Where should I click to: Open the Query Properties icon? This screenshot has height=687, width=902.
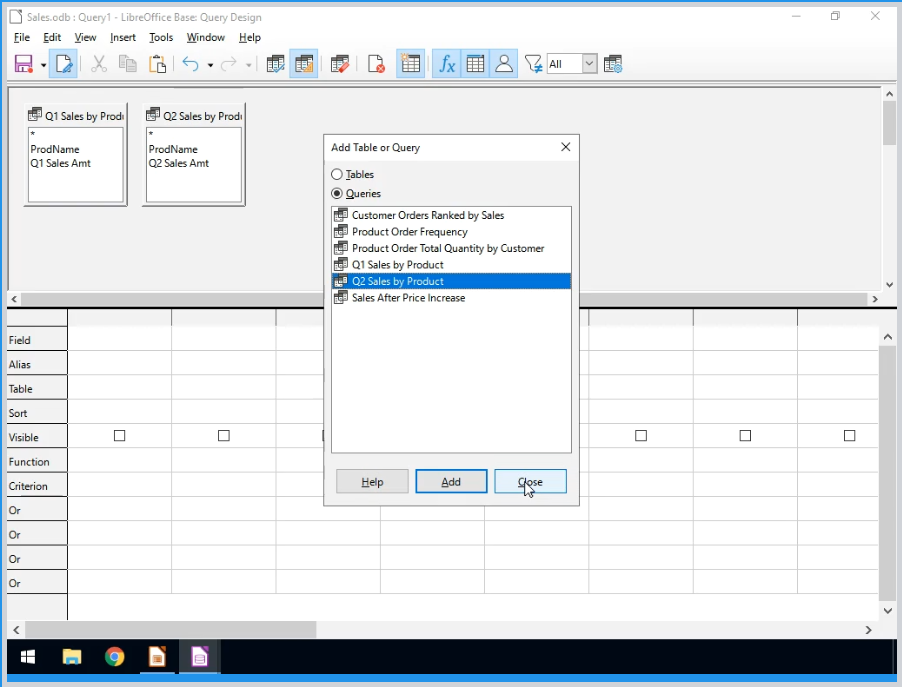point(613,64)
